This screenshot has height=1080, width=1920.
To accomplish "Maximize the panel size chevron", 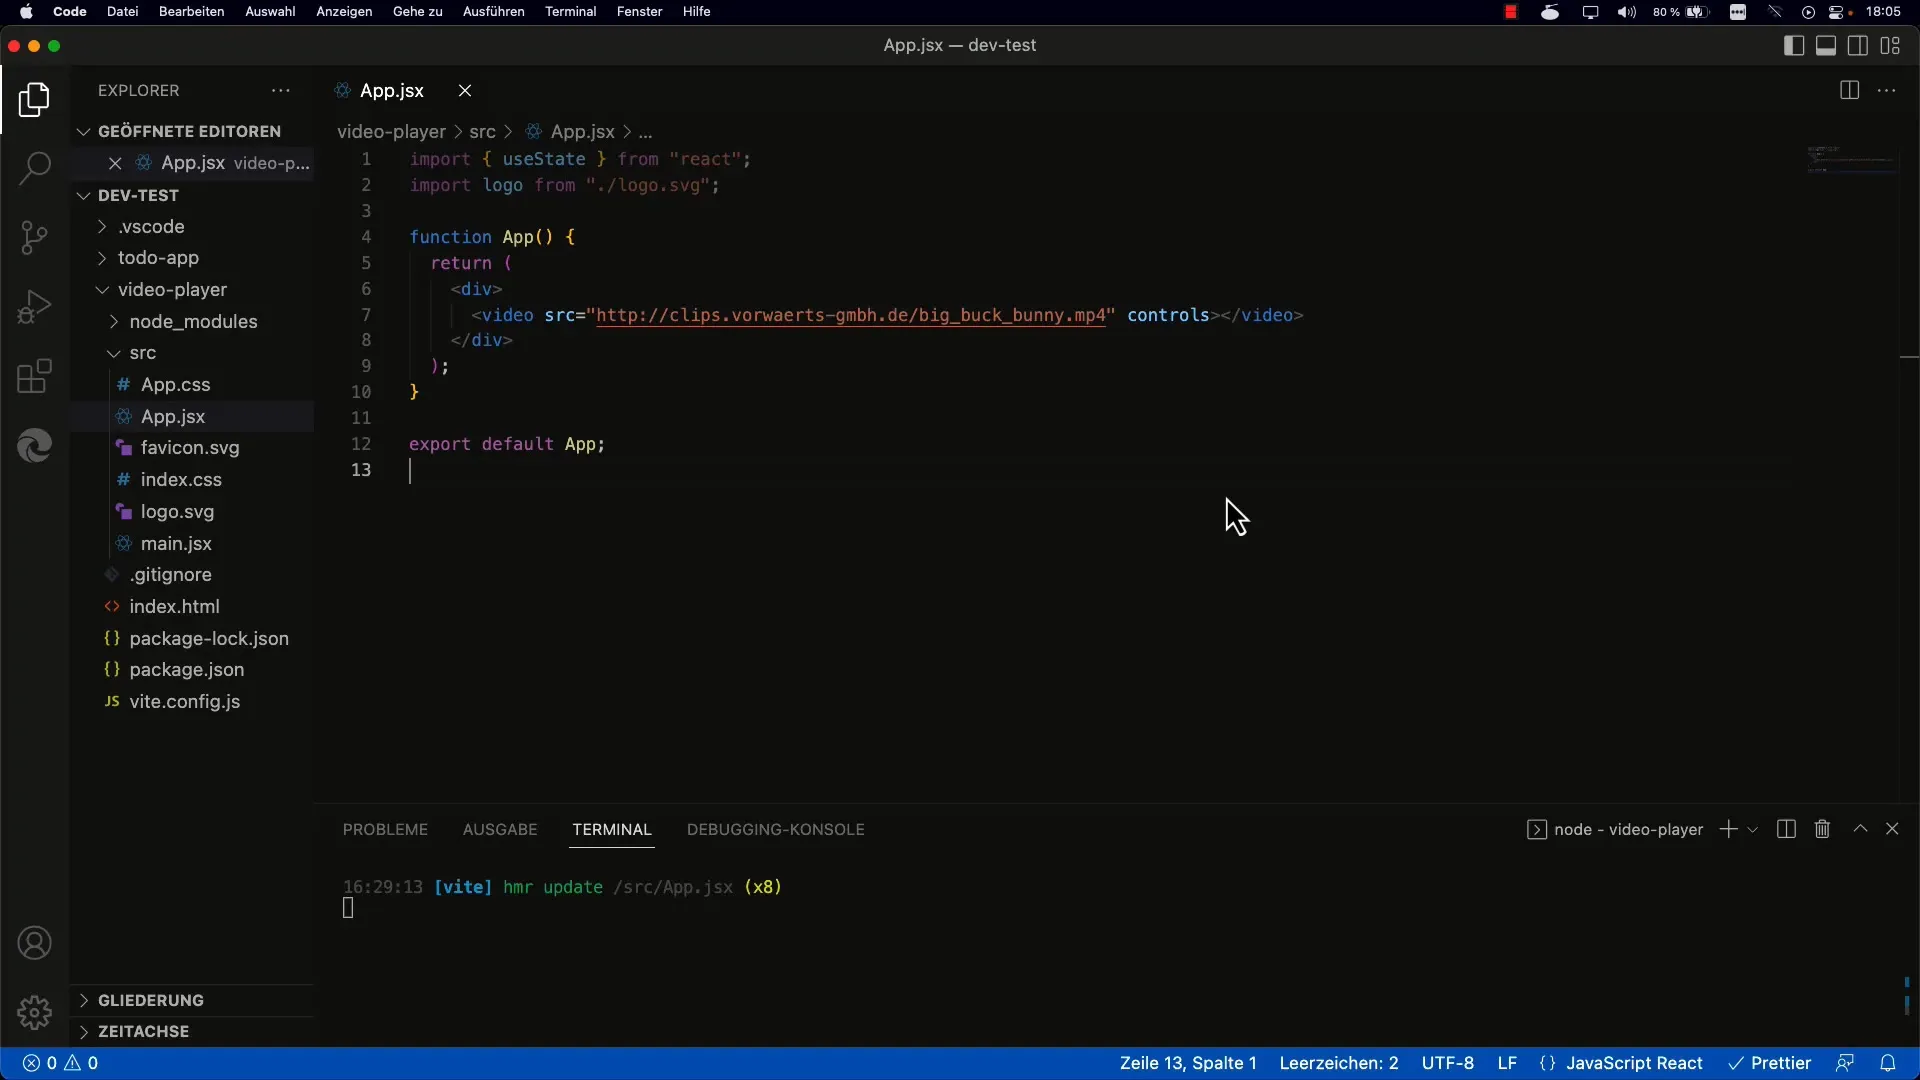I will (x=1860, y=829).
